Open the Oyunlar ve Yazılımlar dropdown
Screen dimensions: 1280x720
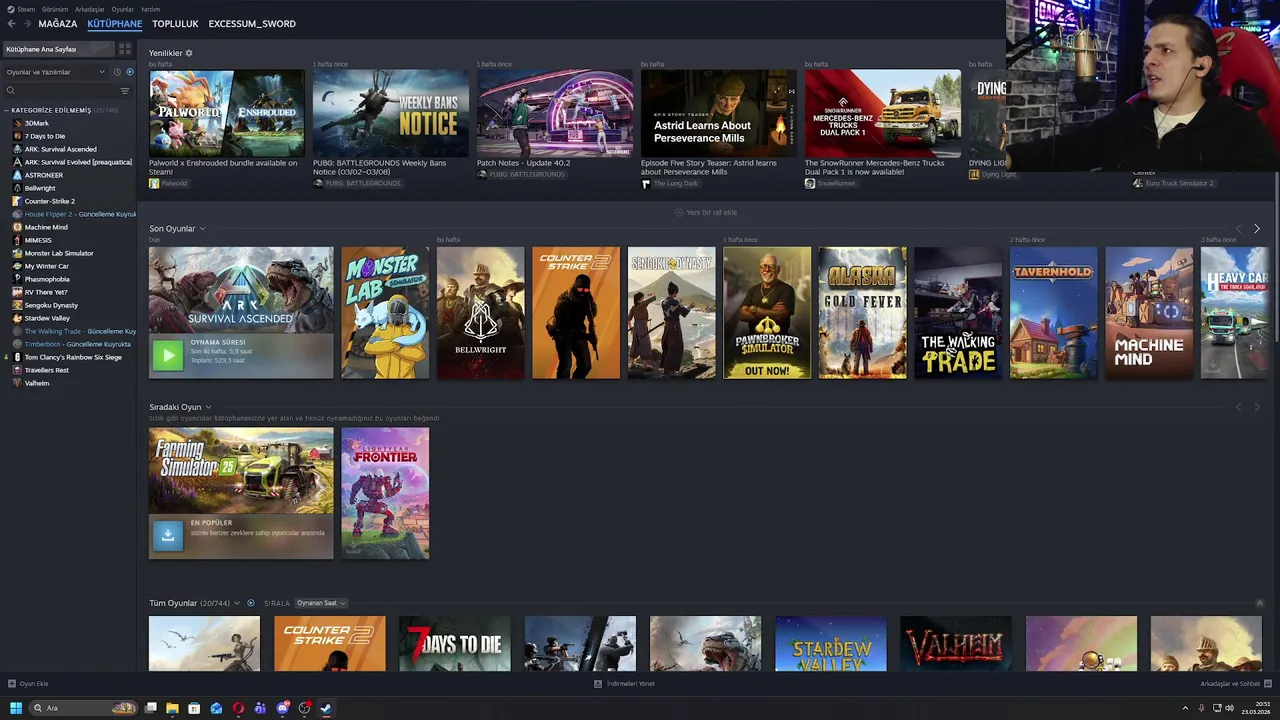[55, 72]
